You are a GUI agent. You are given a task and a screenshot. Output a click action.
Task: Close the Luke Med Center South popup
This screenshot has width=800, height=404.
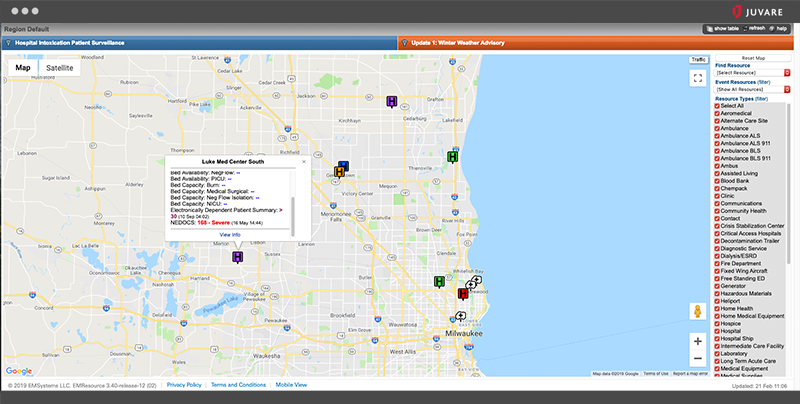(x=304, y=162)
